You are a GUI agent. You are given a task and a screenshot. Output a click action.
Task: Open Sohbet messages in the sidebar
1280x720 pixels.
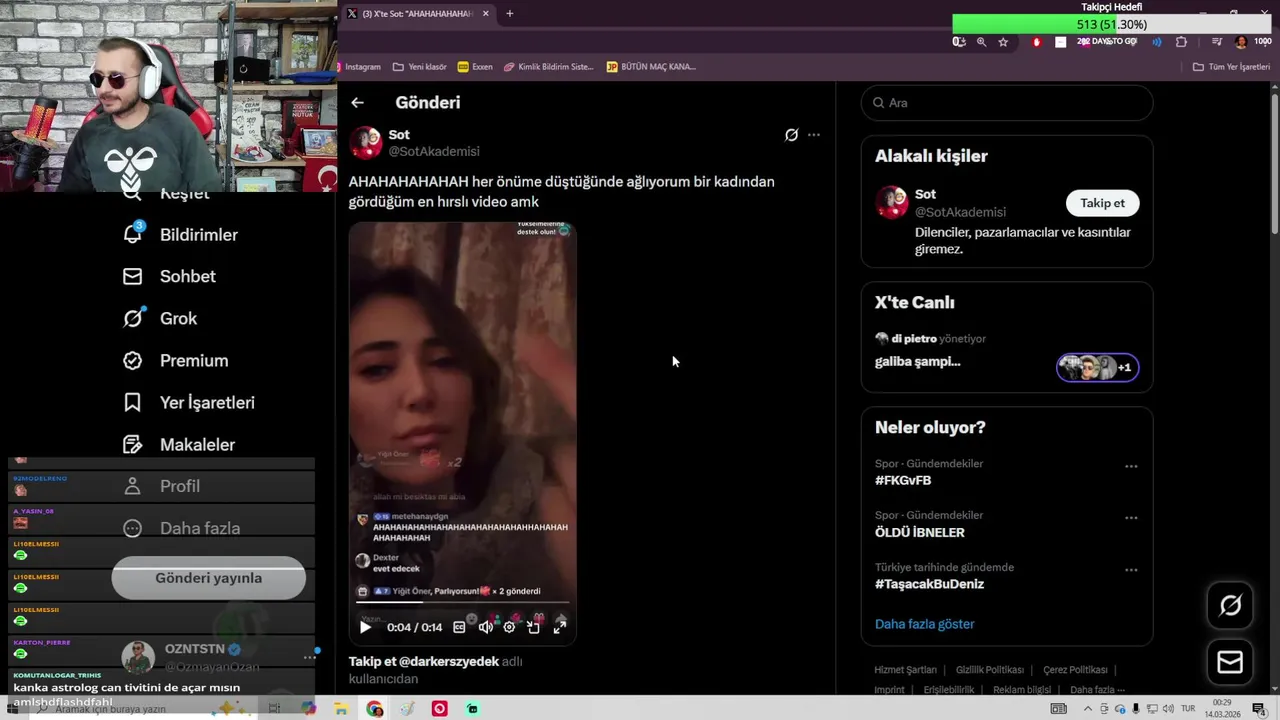pyautogui.click(x=187, y=276)
